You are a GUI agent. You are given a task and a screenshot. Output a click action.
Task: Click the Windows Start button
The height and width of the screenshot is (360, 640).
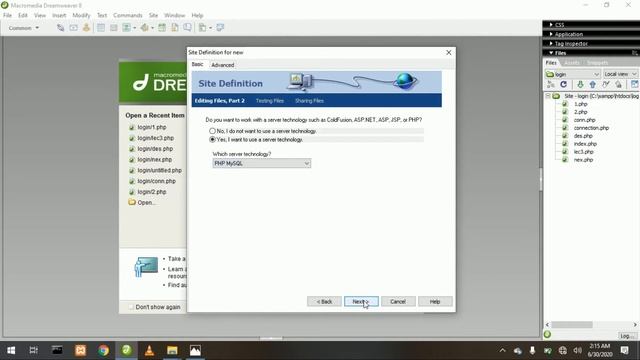coord(11,350)
